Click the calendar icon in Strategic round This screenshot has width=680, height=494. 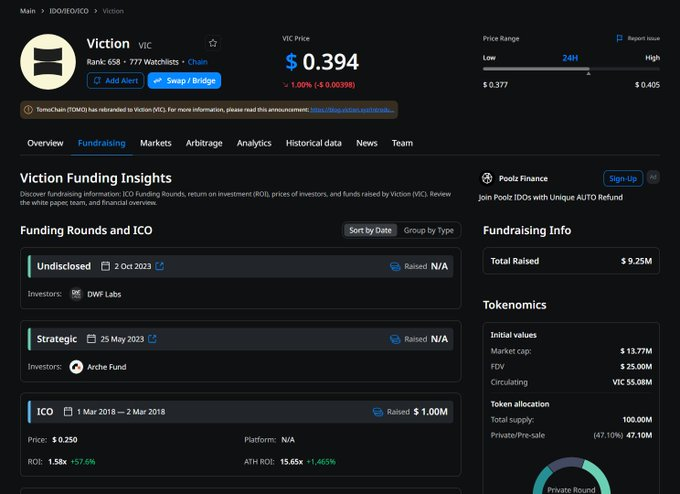pyautogui.click(x=91, y=339)
